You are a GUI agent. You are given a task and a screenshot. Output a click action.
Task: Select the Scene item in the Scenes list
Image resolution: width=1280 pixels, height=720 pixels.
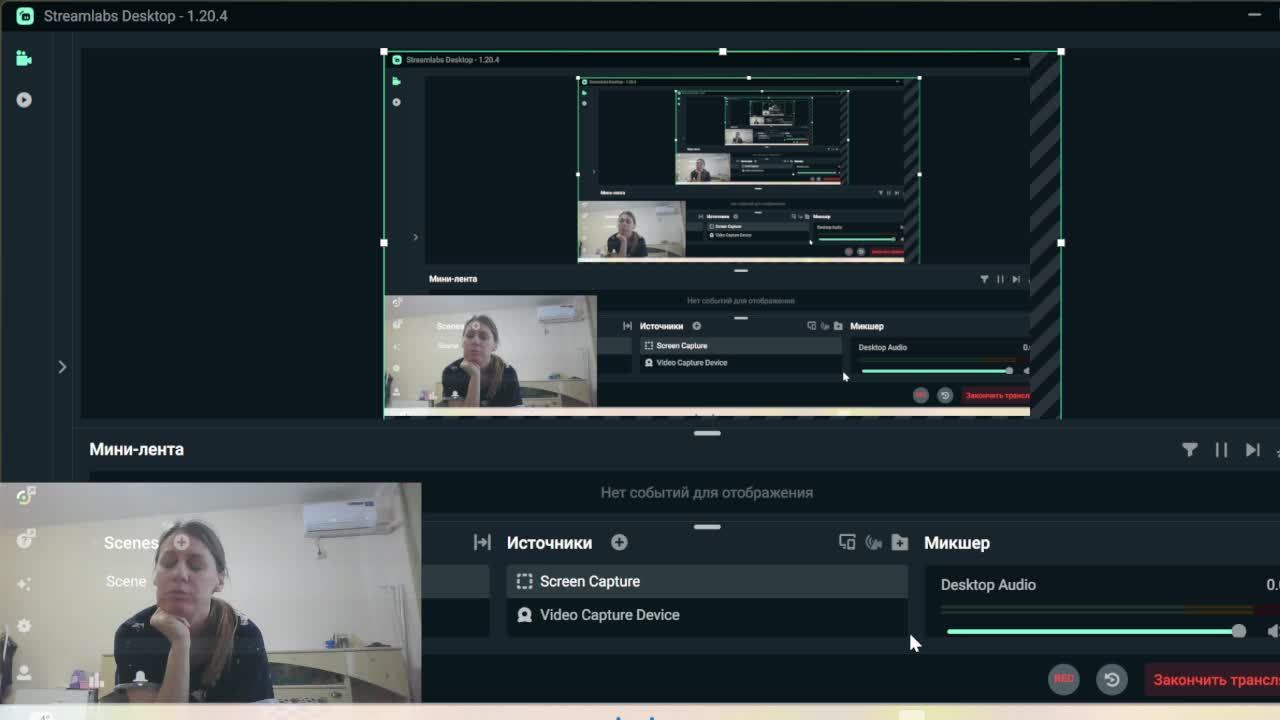(126, 581)
